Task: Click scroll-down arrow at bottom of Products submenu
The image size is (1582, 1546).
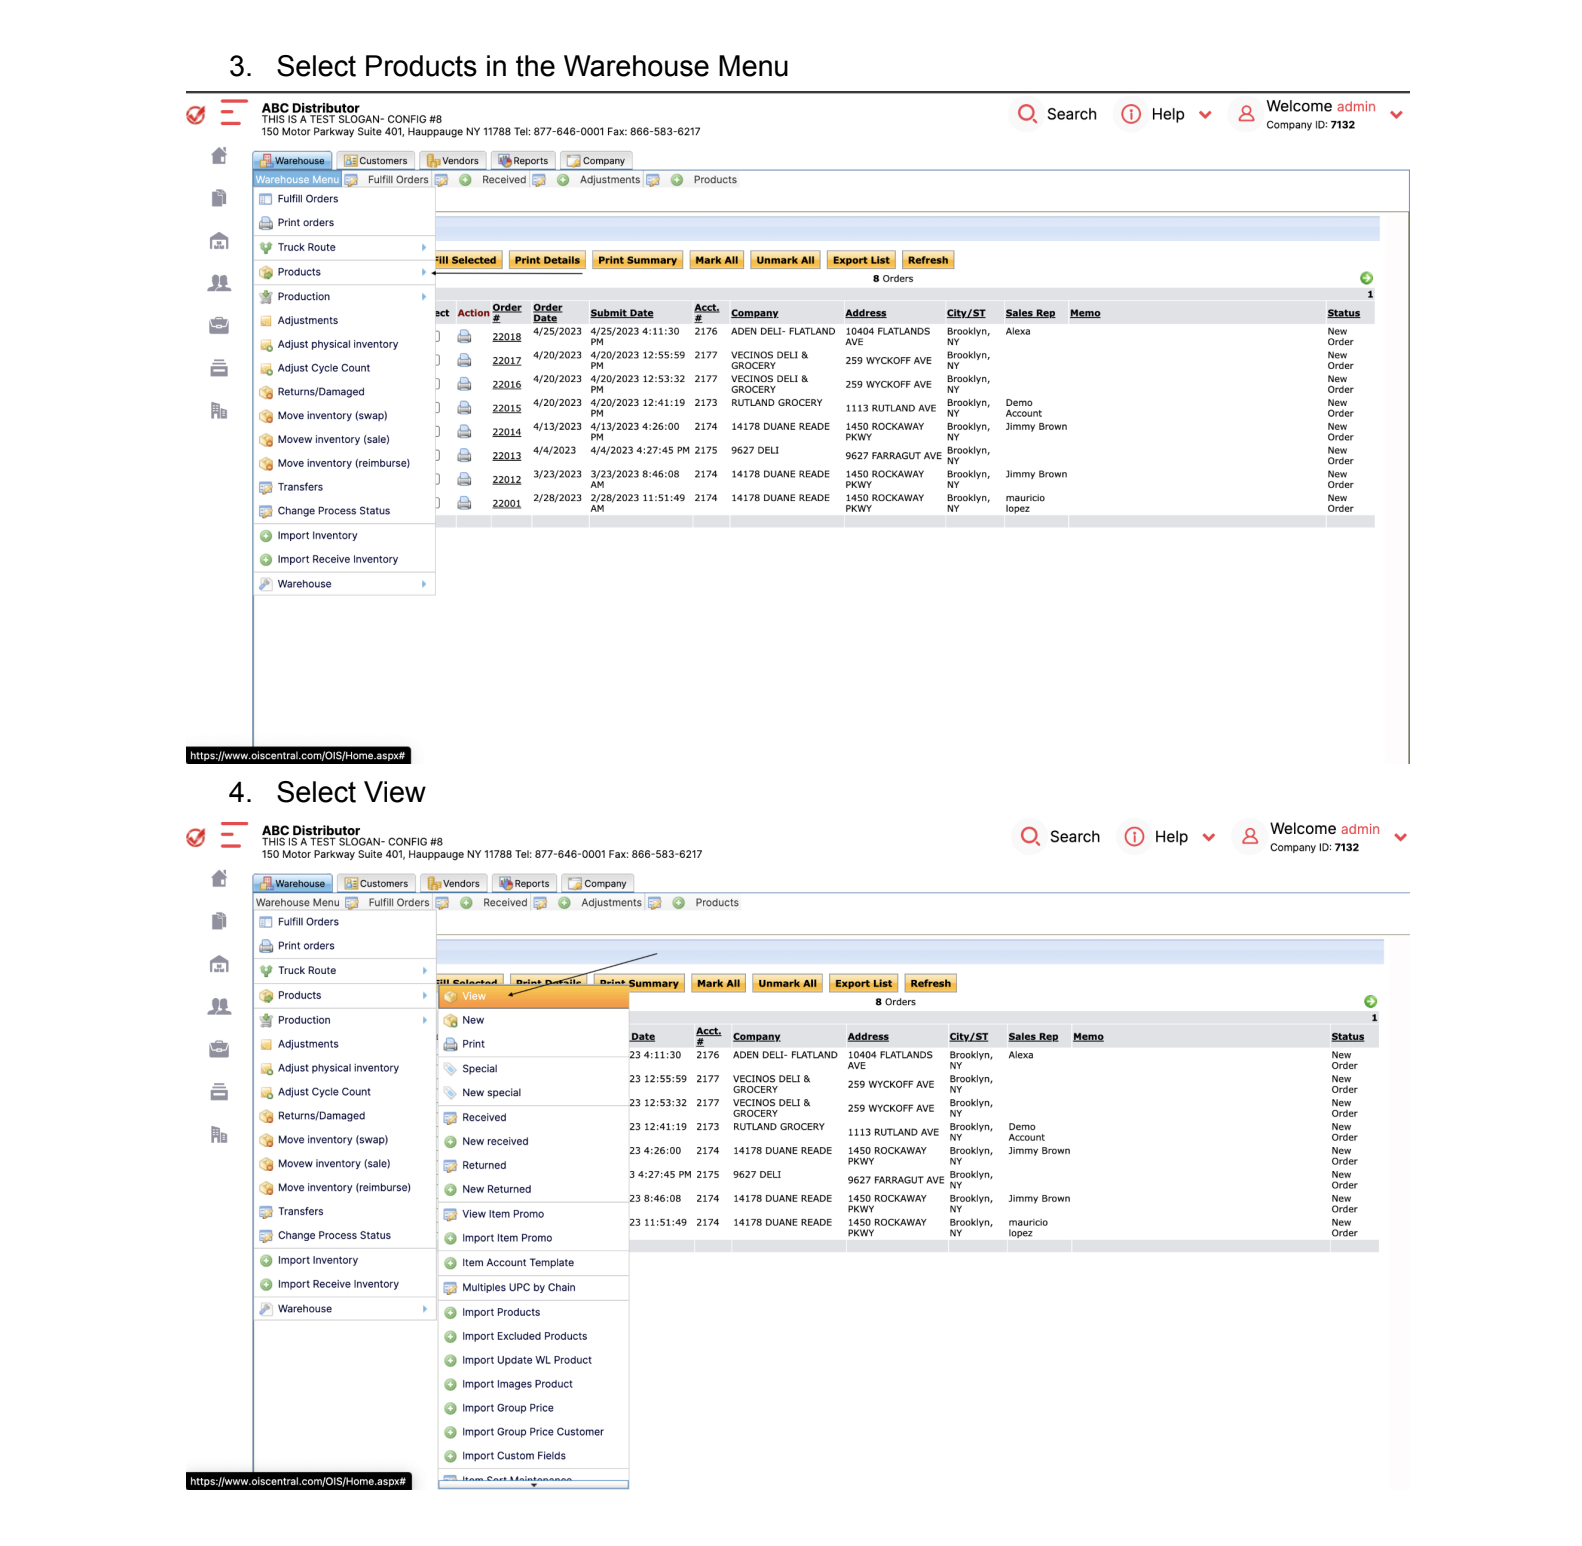Action: [533, 1485]
